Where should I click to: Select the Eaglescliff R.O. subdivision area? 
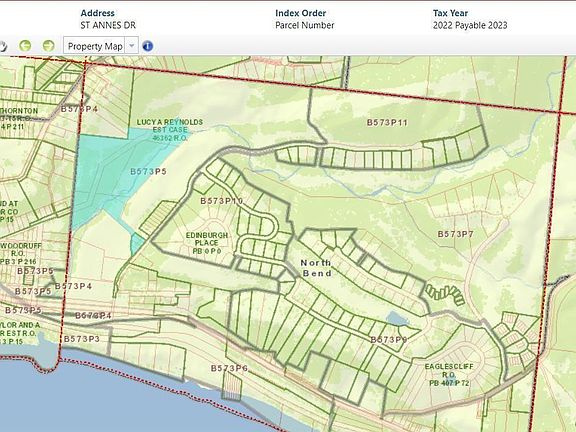click(449, 375)
